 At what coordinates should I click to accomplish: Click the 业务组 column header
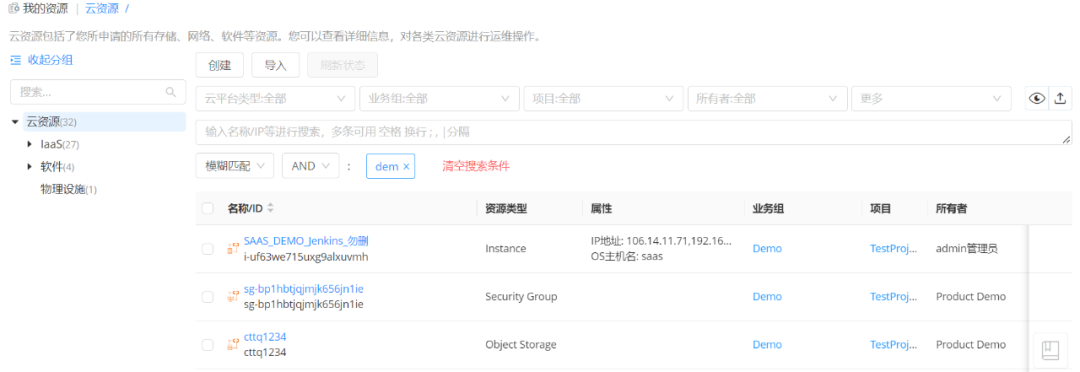click(x=768, y=208)
